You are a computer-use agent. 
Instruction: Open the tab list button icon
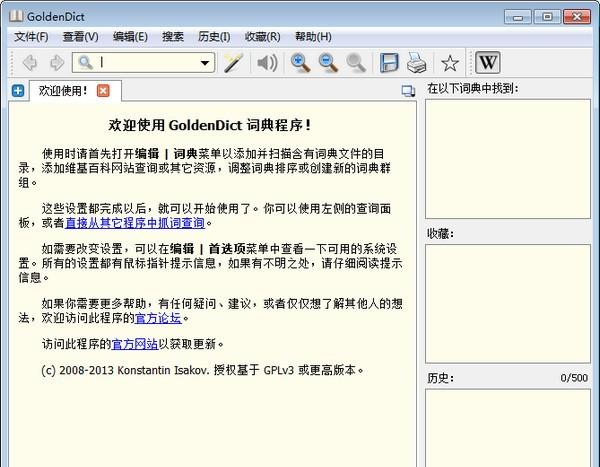(408, 91)
